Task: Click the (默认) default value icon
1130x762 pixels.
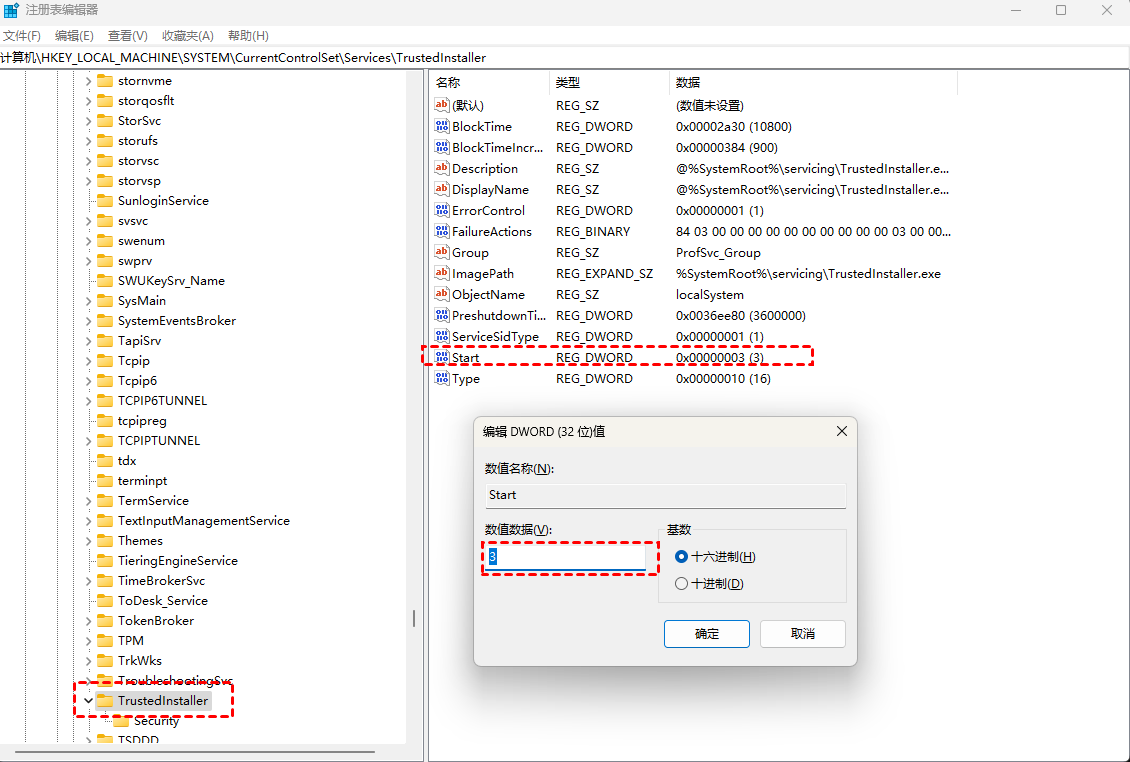Action: click(442, 105)
